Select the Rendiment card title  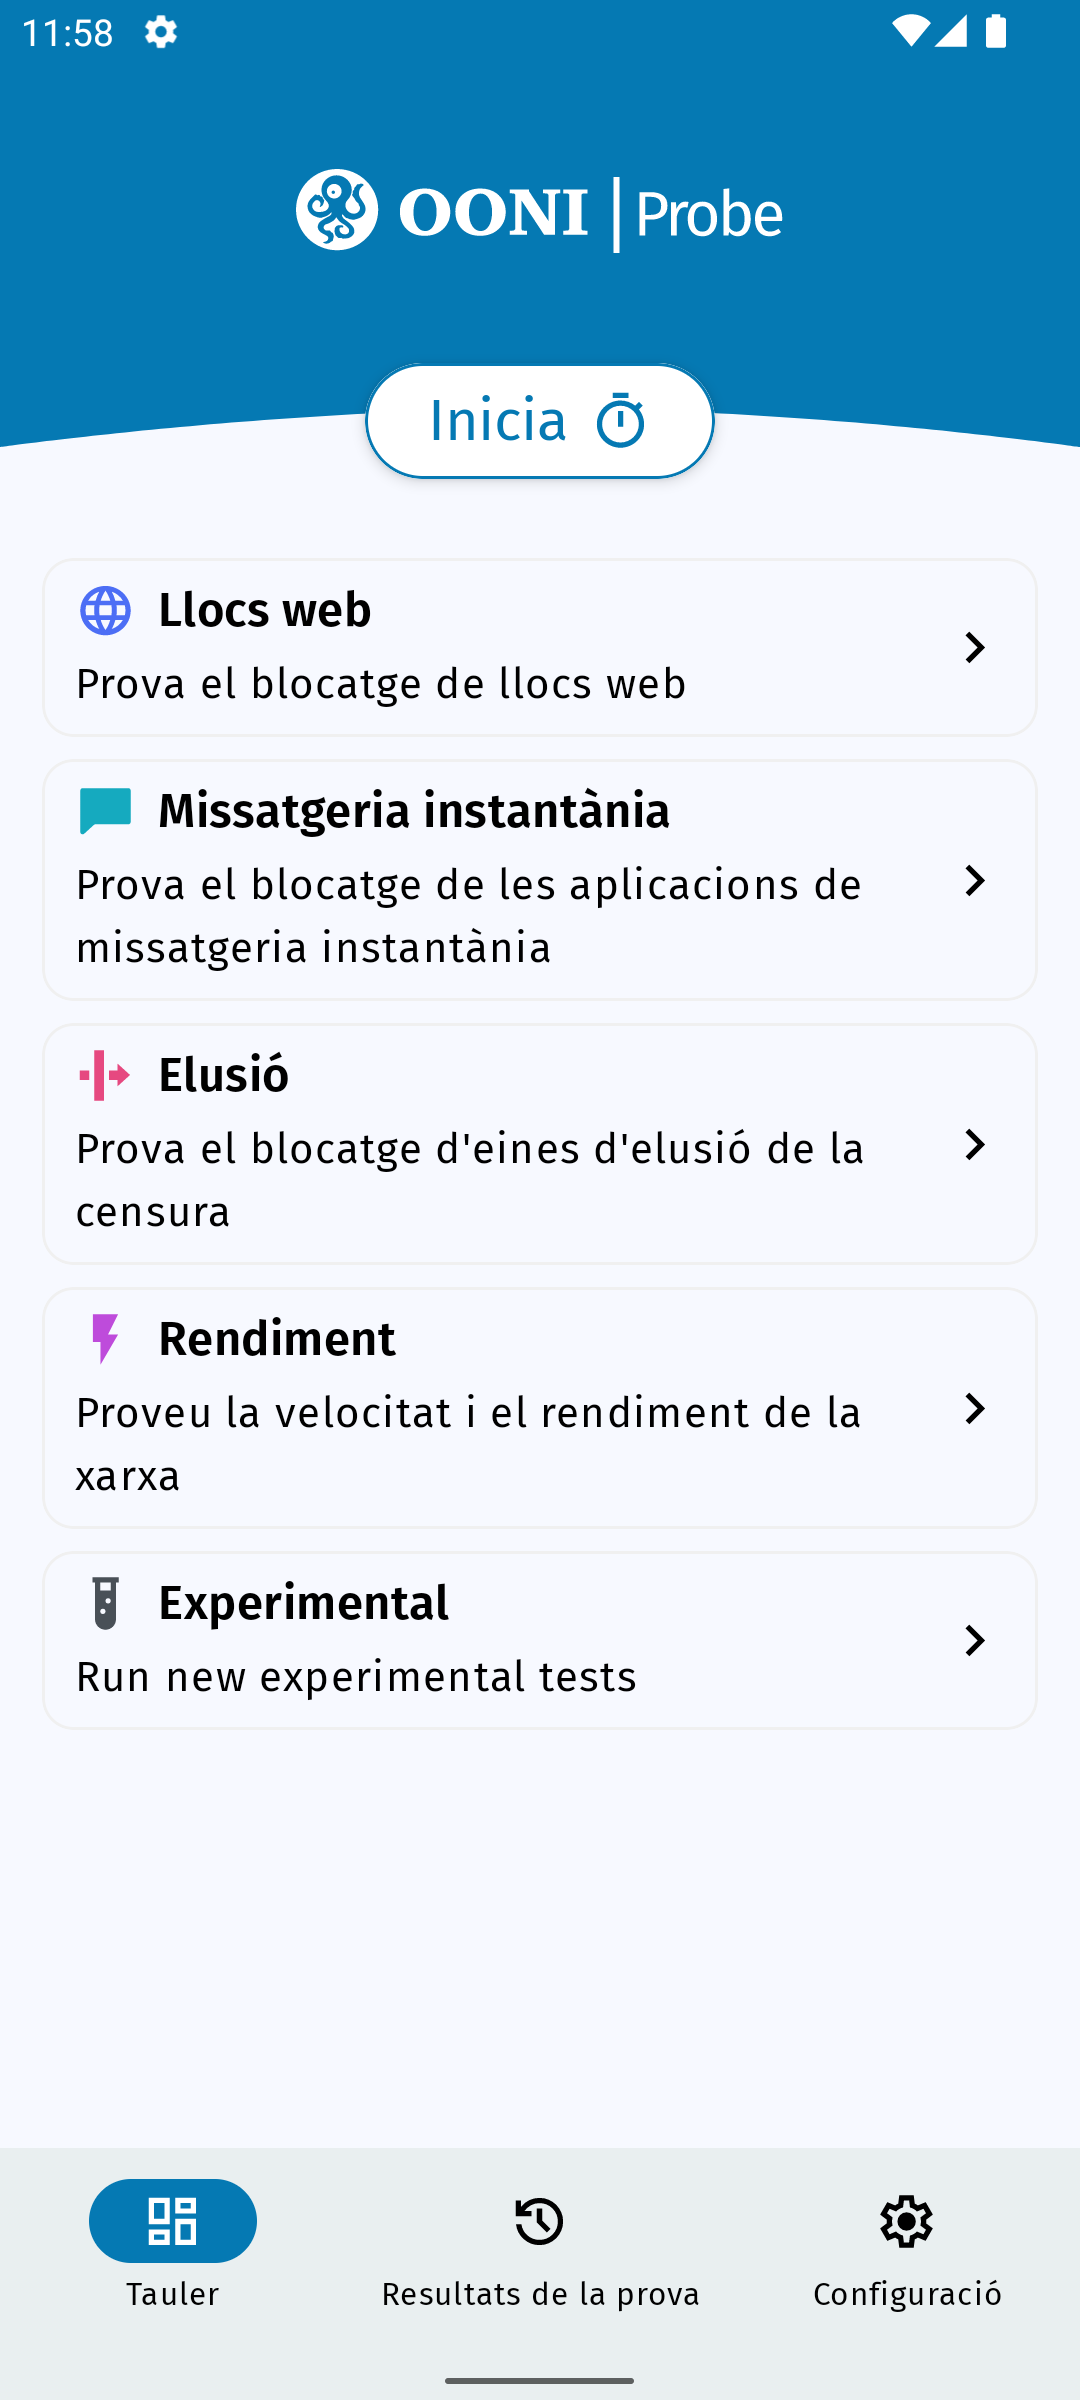coord(277,1339)
